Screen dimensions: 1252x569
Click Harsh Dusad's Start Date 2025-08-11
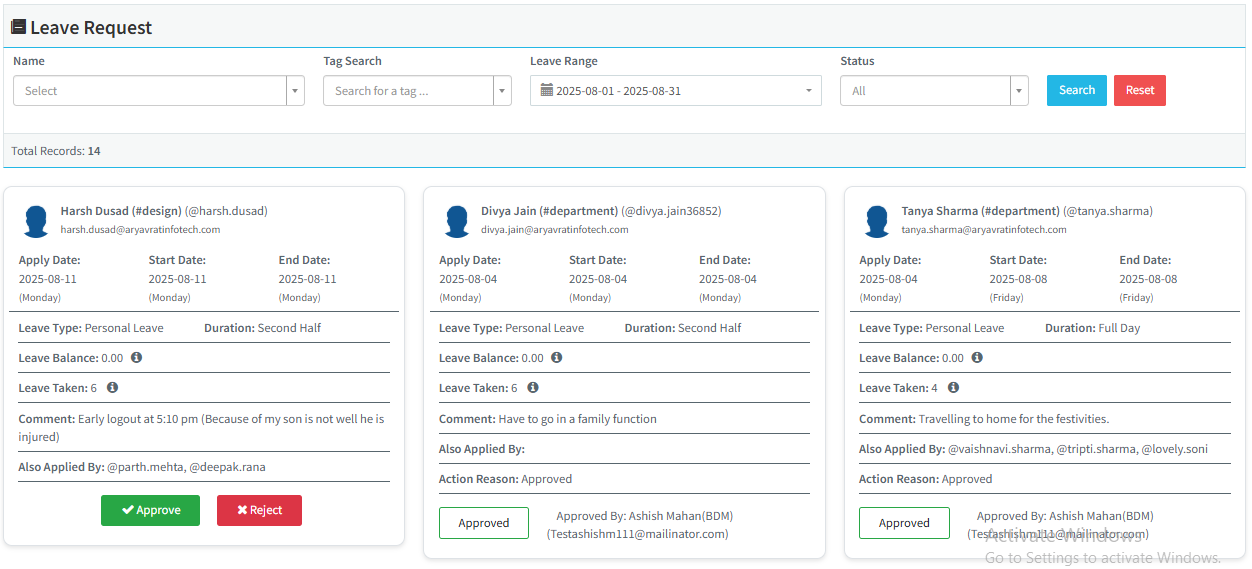click(x=177, y=279)
